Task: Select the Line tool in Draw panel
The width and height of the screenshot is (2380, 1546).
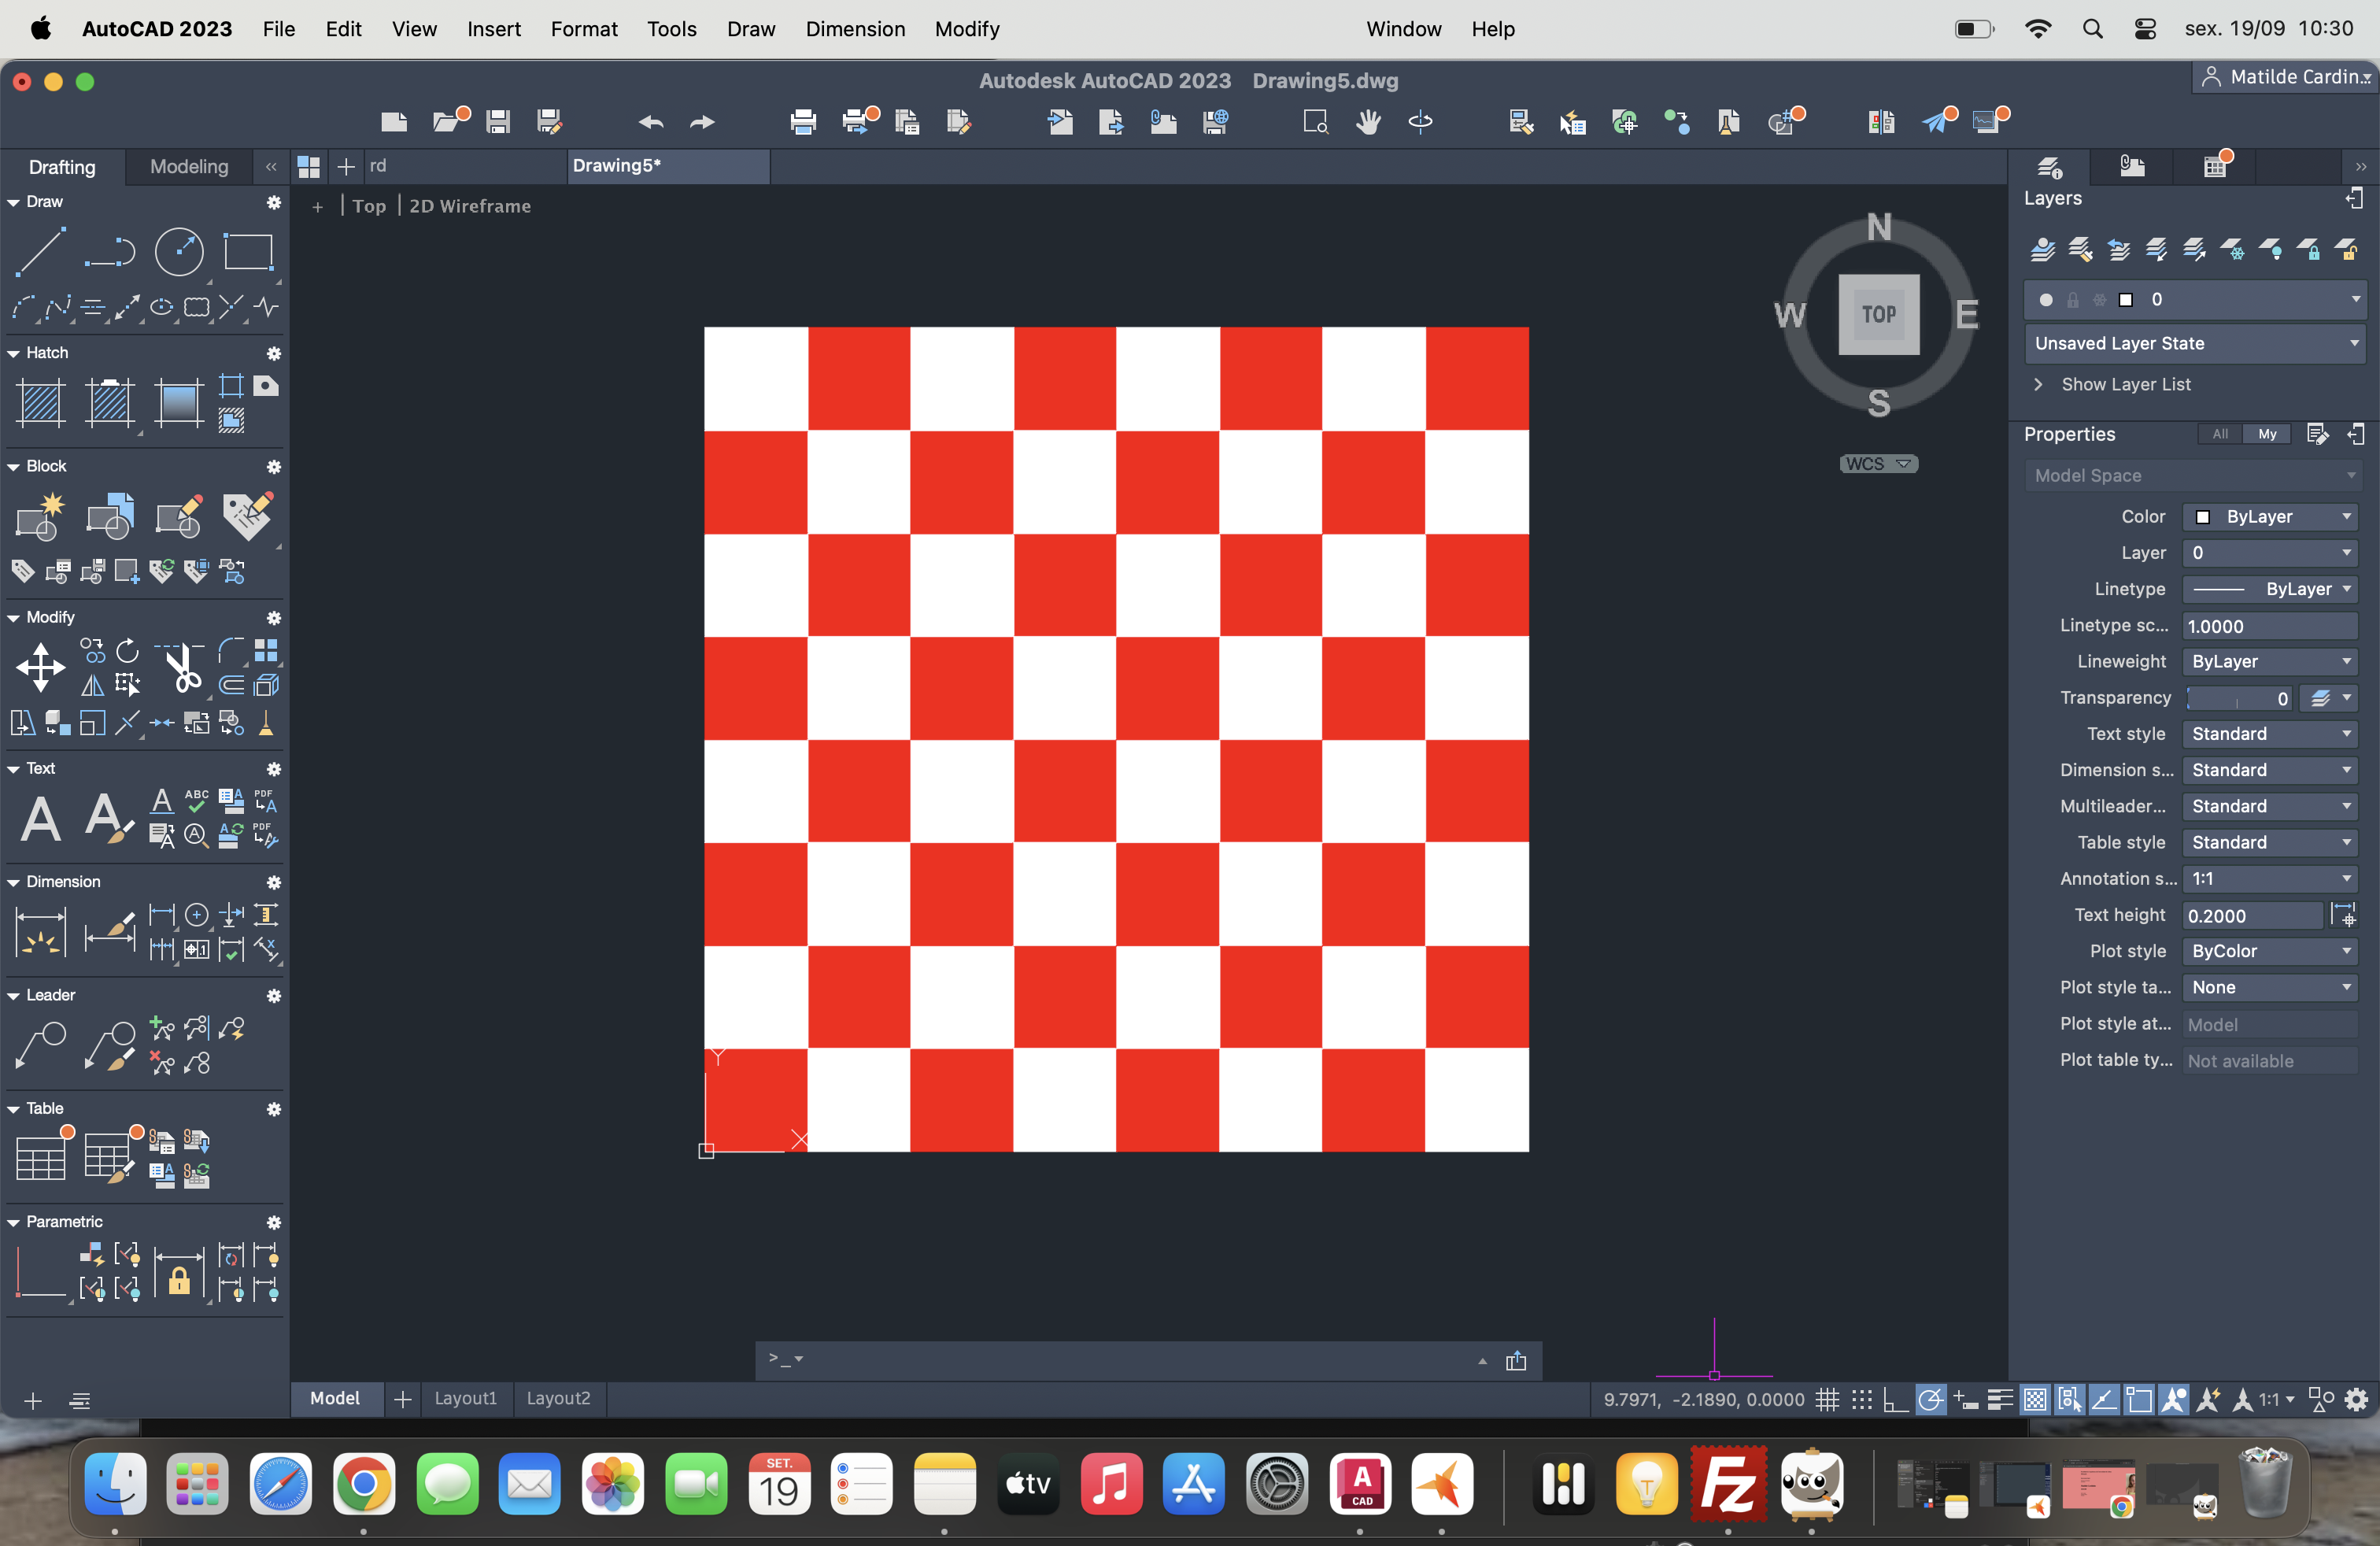Action: click(40, 252)
